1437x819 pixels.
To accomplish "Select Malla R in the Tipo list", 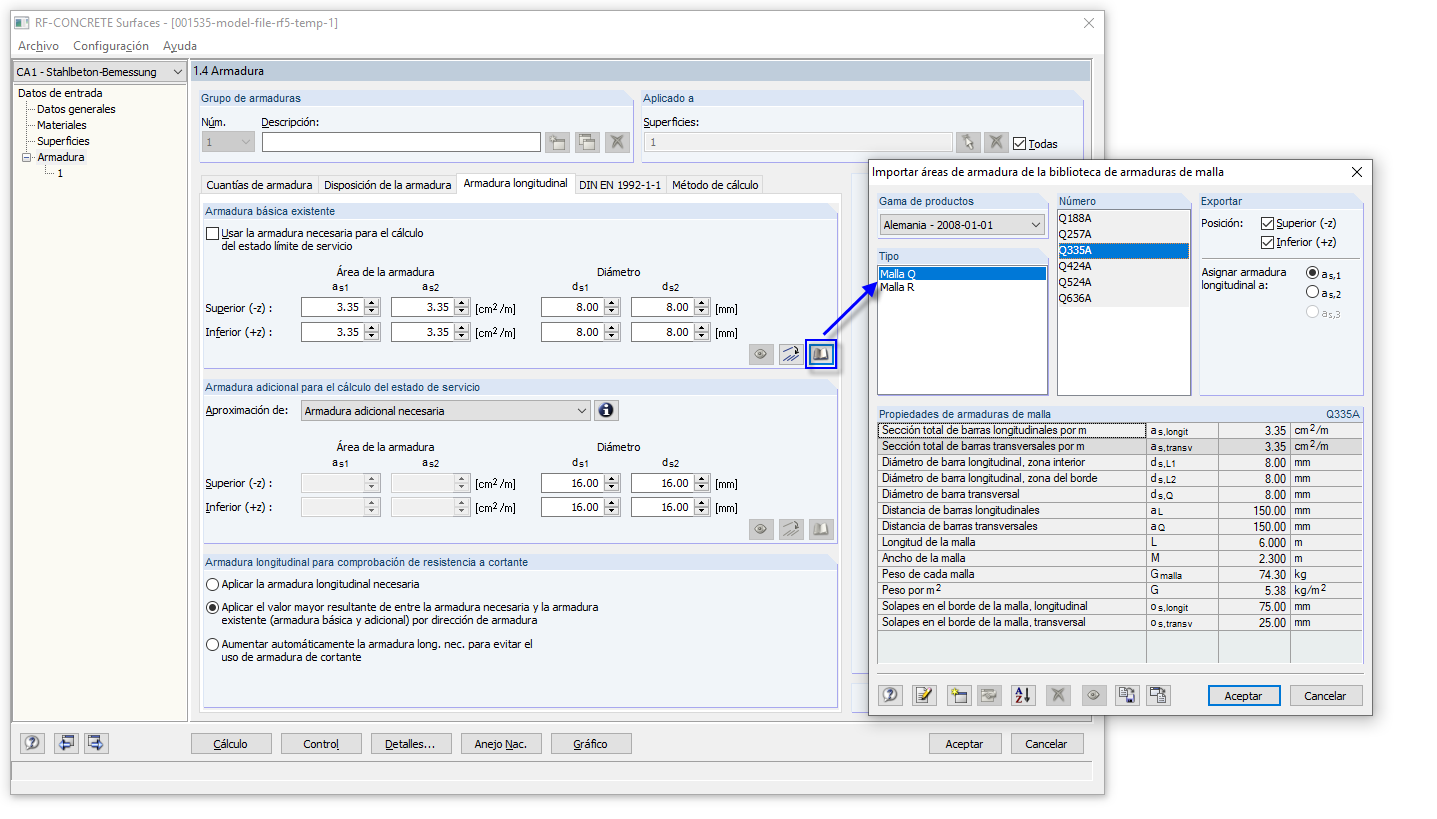I will click(x=962, y=288).
